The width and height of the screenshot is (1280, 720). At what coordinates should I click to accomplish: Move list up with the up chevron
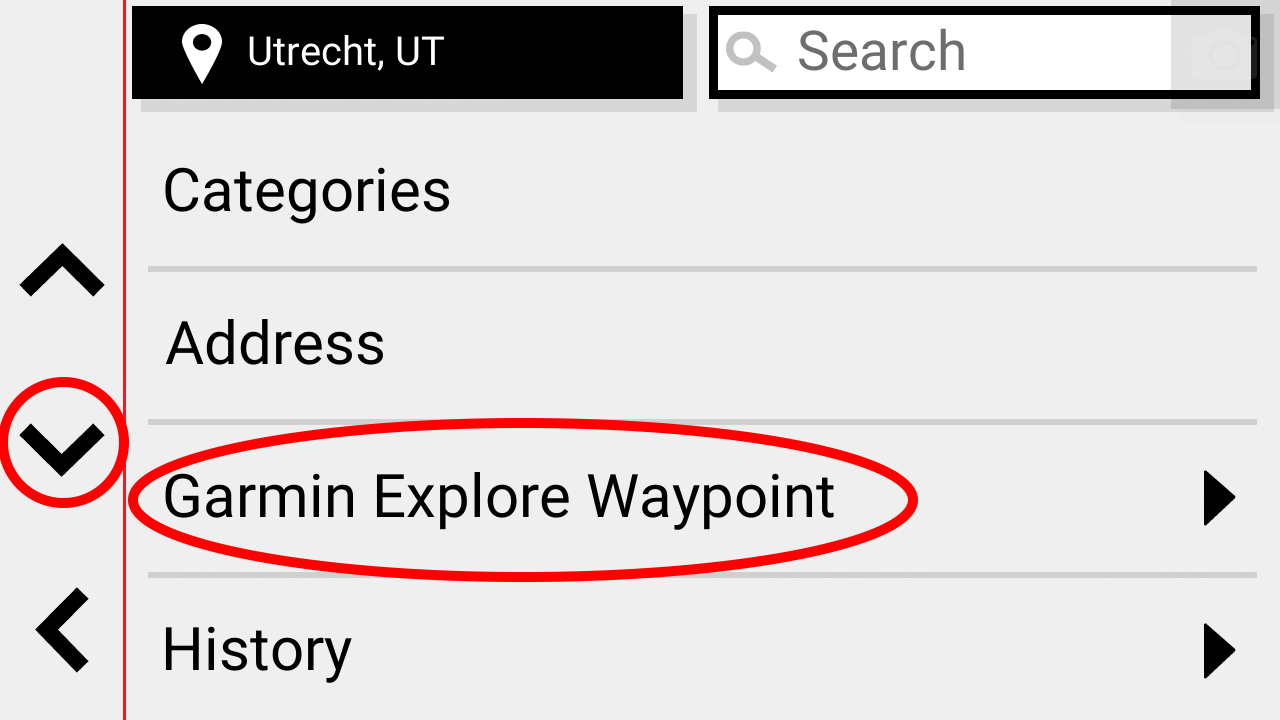coord(62,270)
